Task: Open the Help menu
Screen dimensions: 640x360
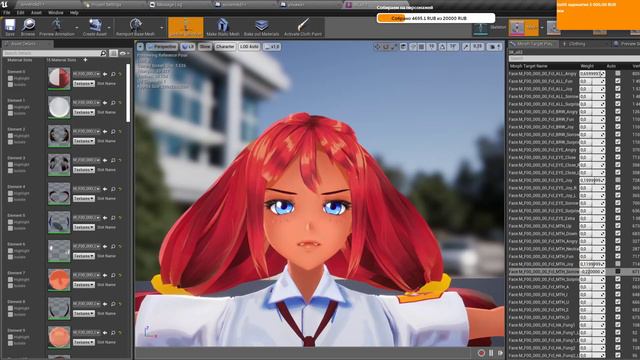Action: point(74,13)
